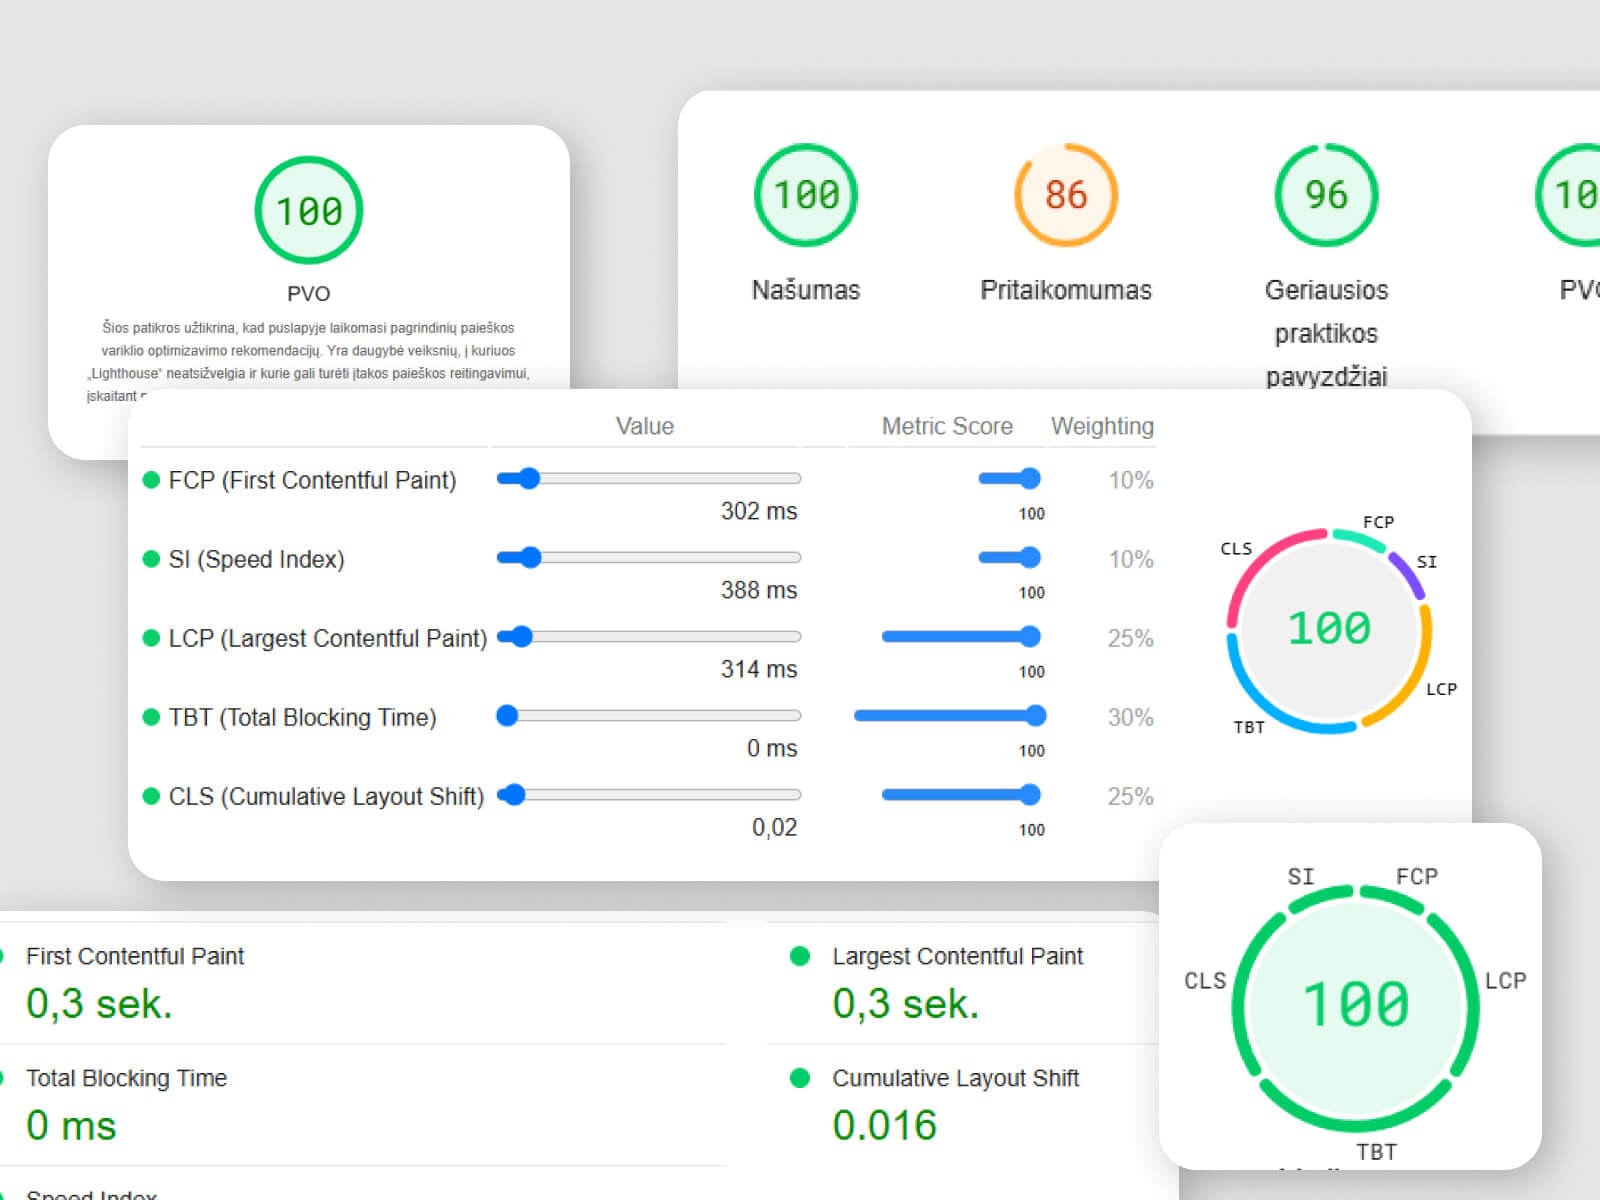The image size is (1600, 1200).
Task: Click the Total Blocking Time metric title
Action: [126, 1078]
